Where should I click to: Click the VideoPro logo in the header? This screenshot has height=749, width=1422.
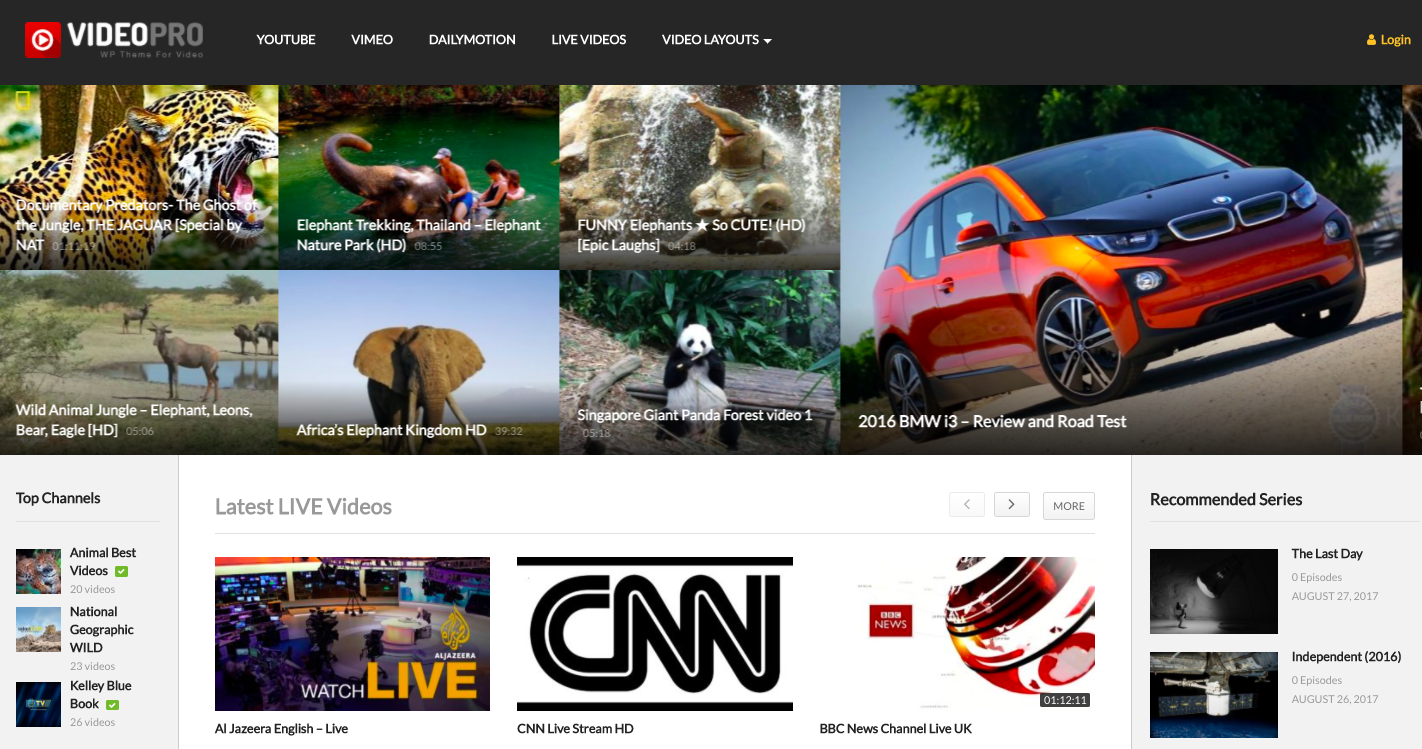115,40
